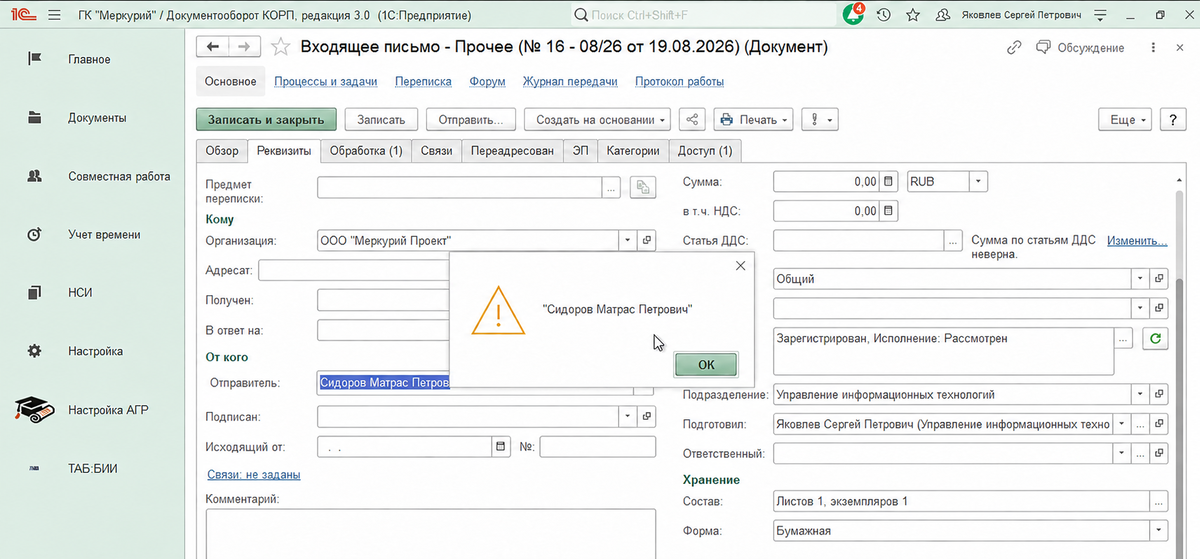
Task: Open the history clock icon in title bar
Action: (883, 16)
